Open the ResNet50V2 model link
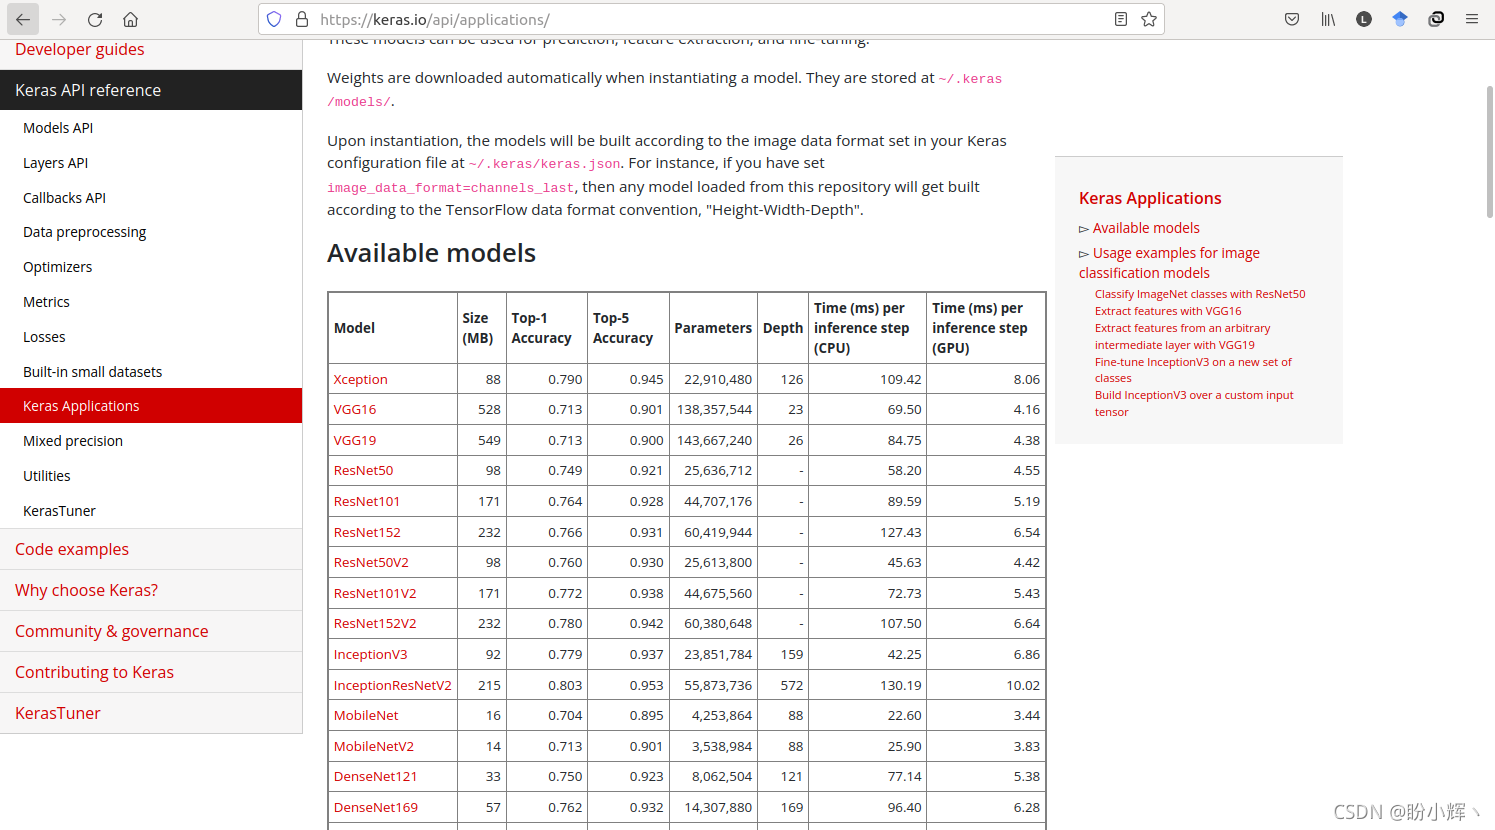1495x830 pixels. (x=371, y=562)
